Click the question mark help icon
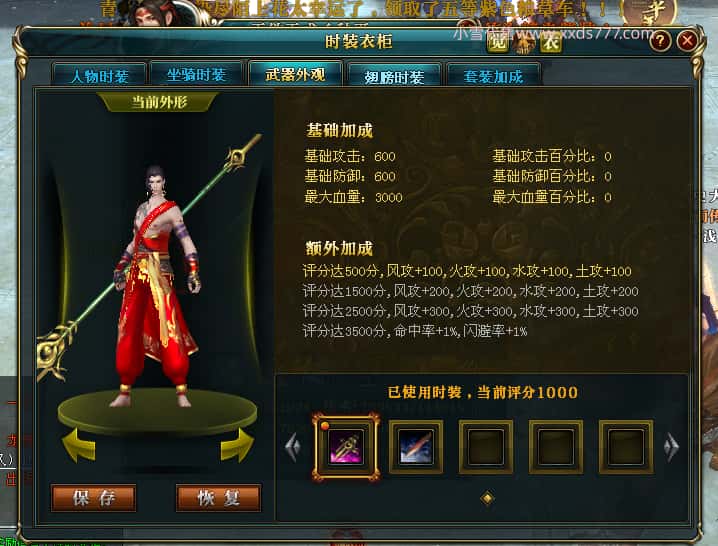718x546 pixels. point(659,41)
